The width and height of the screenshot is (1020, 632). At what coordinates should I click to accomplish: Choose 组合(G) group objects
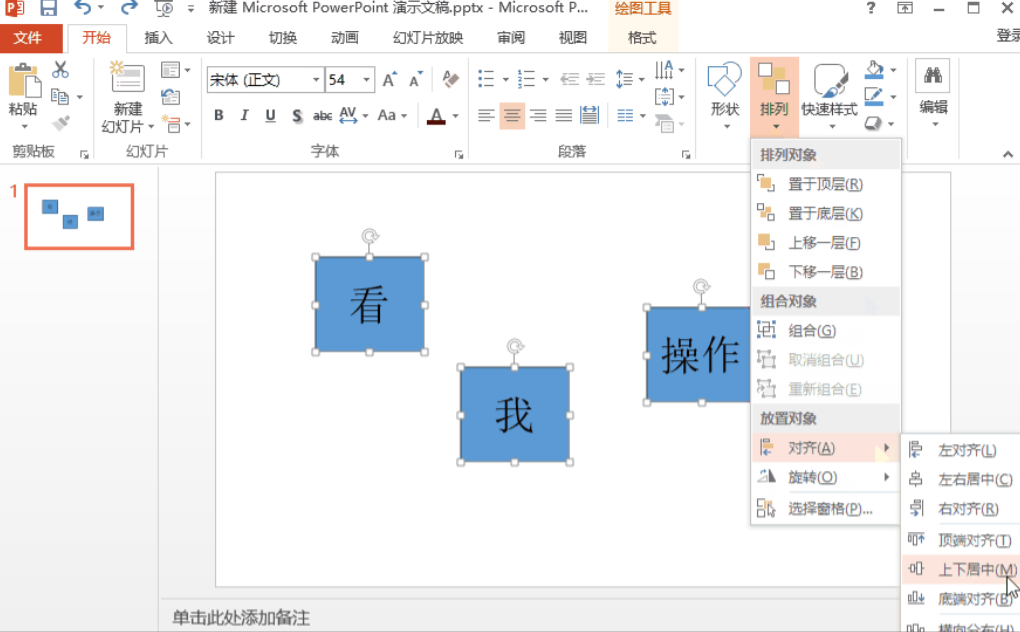[x=825, y=330]
